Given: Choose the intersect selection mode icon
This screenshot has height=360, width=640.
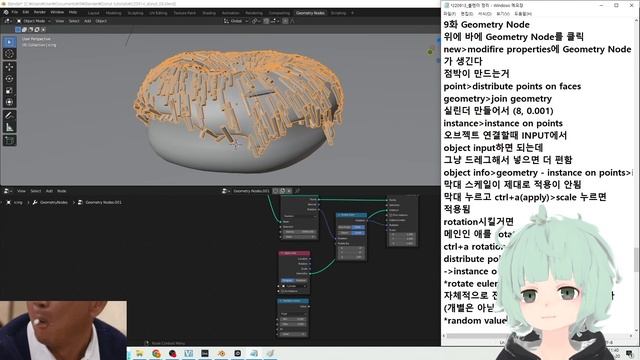Looking at the screenshot, I should [x=43, y=29].
